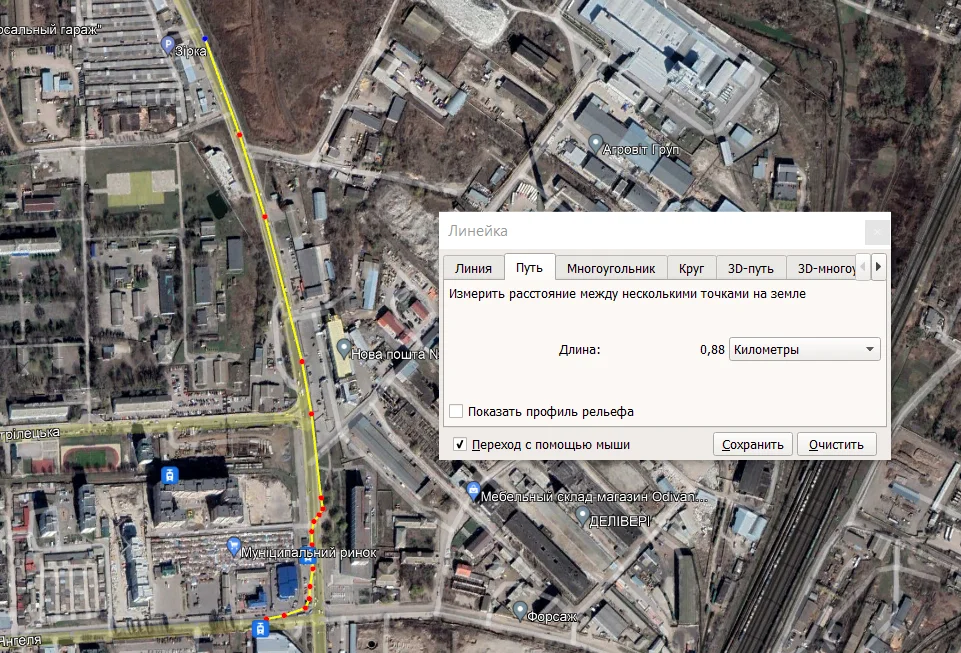Image resolution: width=961 pixels, height=653 pixels.
Task: Uncheck Переход с помощью мыши option
Action: pyautogui.click(x=460, y=444)
